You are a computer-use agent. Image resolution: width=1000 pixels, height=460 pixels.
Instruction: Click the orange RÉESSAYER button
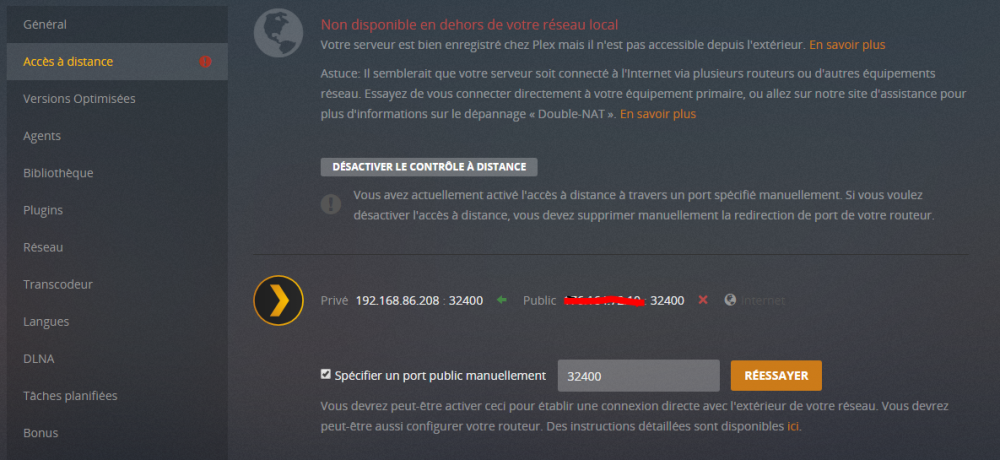coord(776,376)
